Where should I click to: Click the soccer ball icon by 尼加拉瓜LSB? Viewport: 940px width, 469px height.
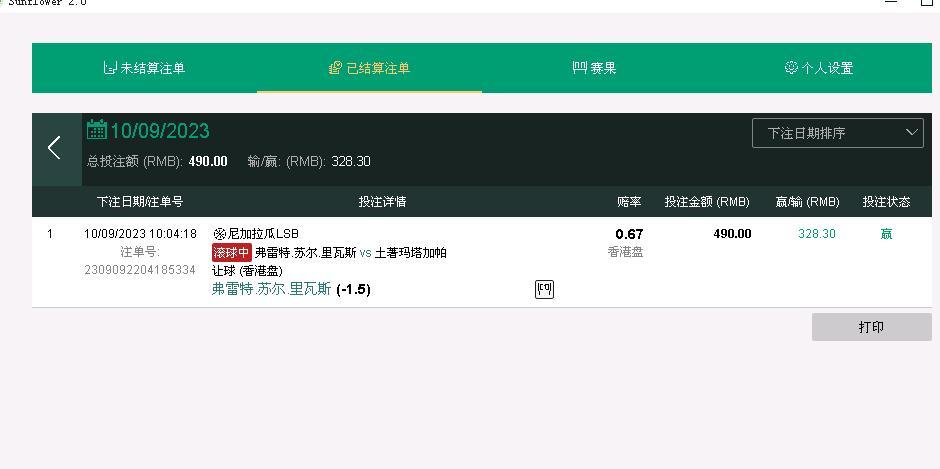pos(219,234)
